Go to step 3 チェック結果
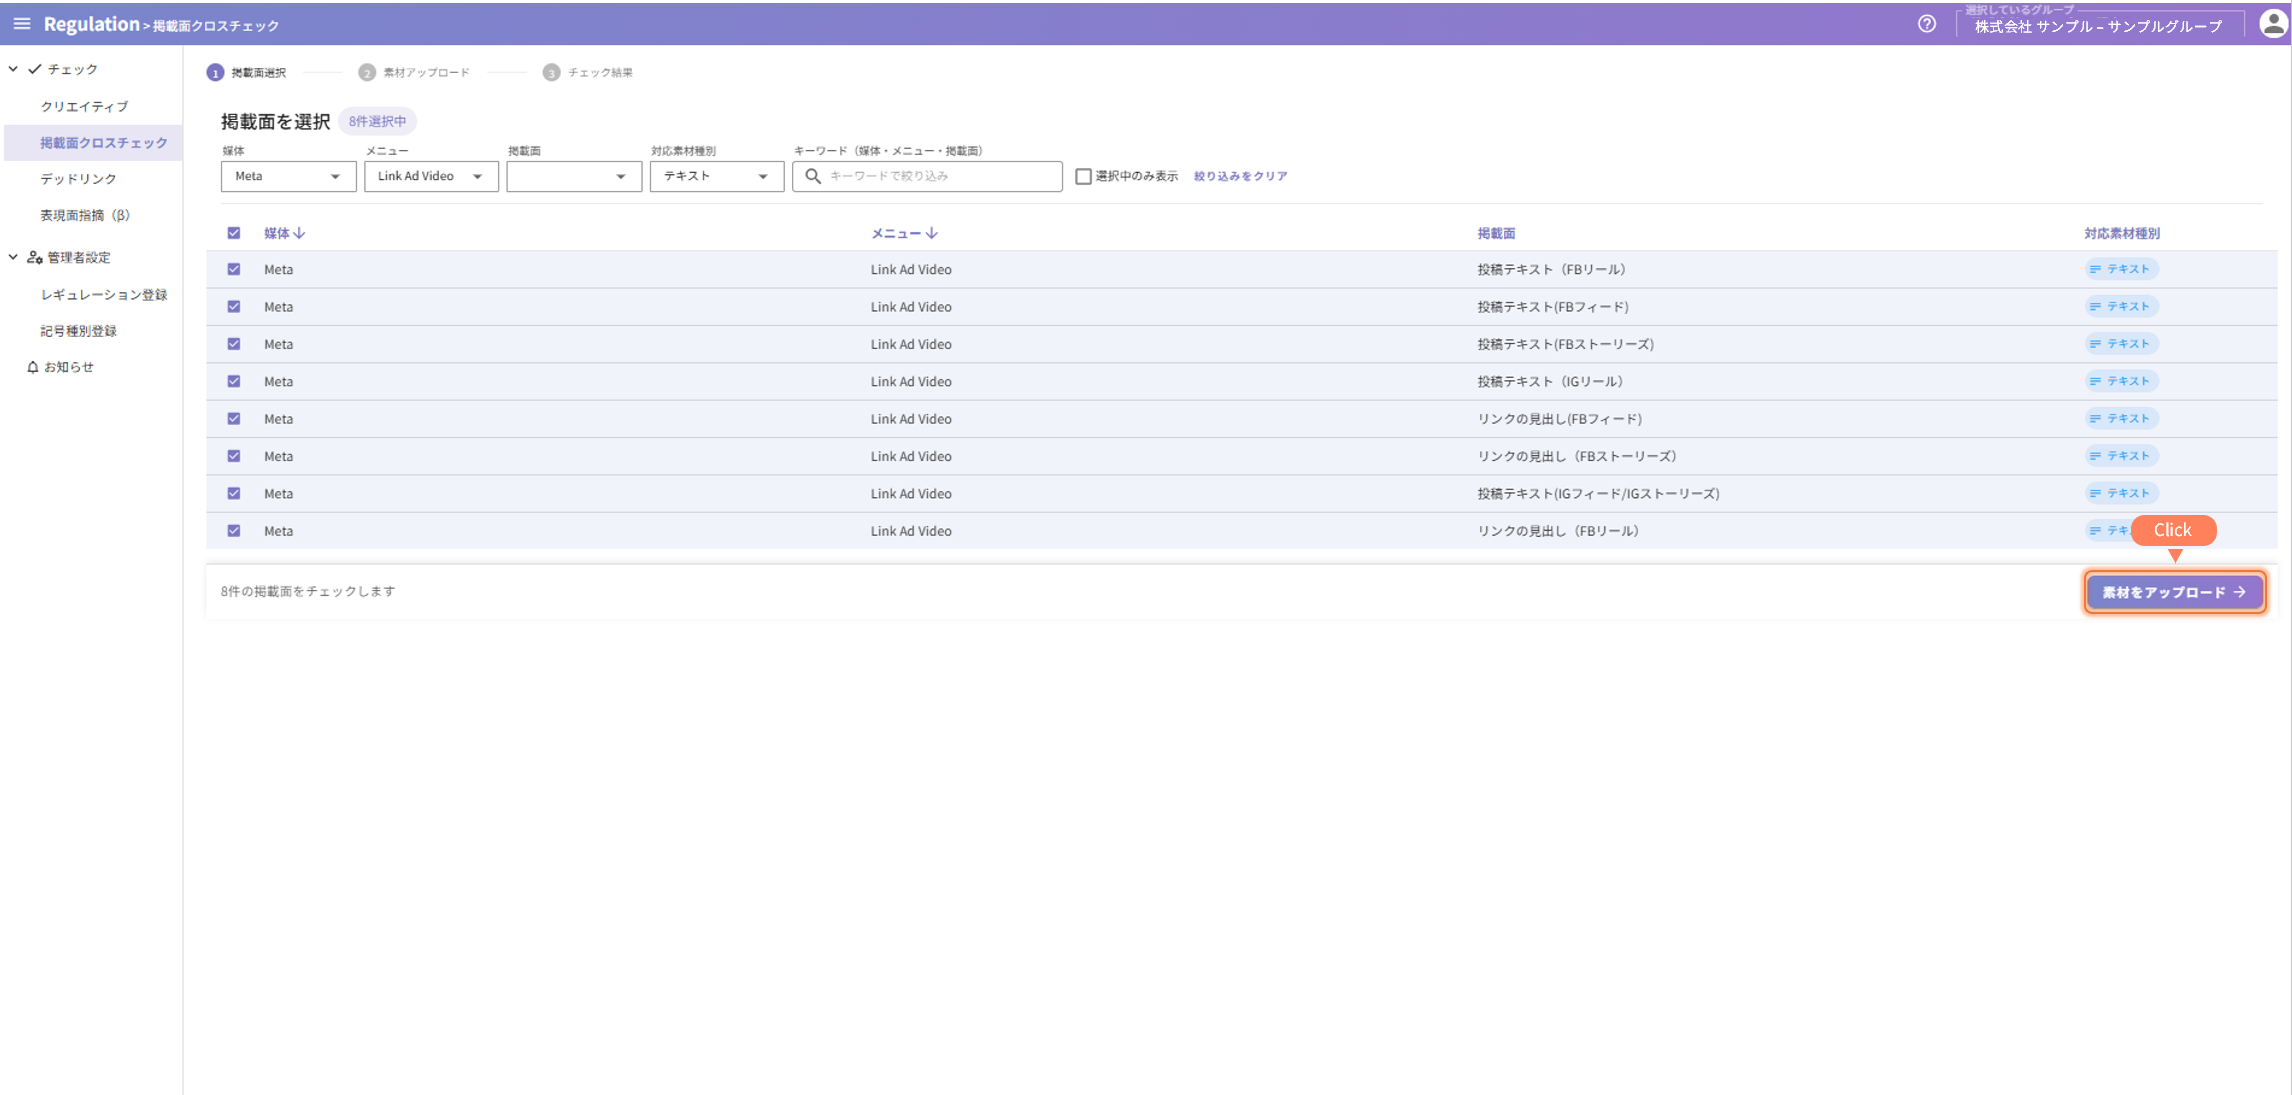The width and height of the screenshot is (2292, 1095). (588, 72)
